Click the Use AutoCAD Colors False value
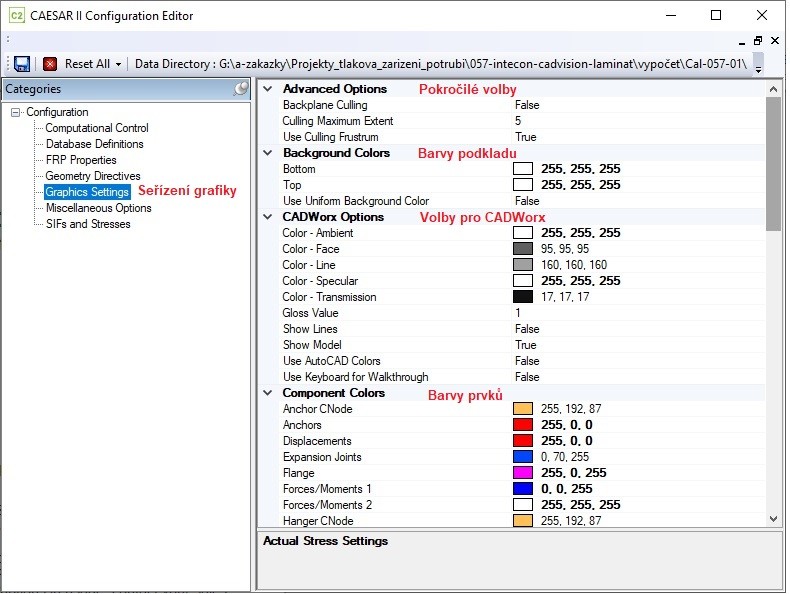Viewport: 790px width, 594px height. (x=527, y=361)
